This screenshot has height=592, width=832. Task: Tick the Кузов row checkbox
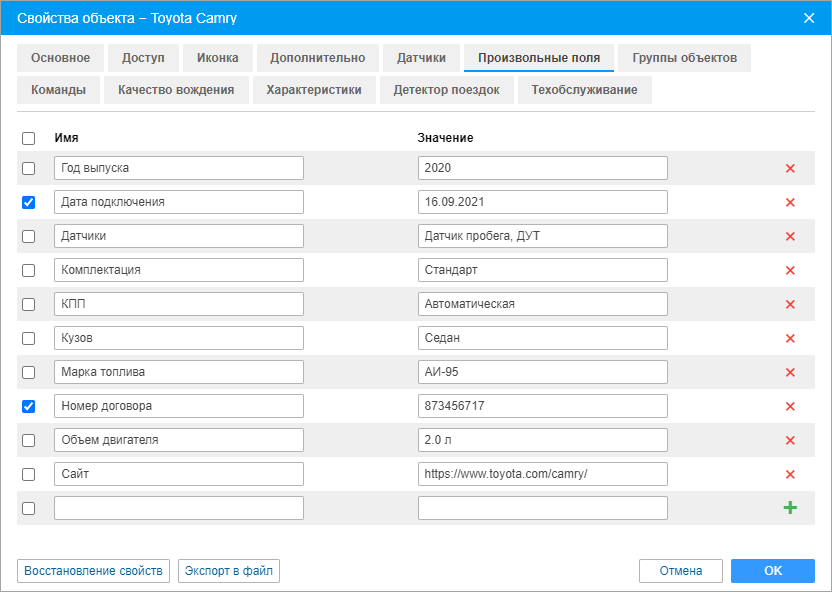coord(29,338)
